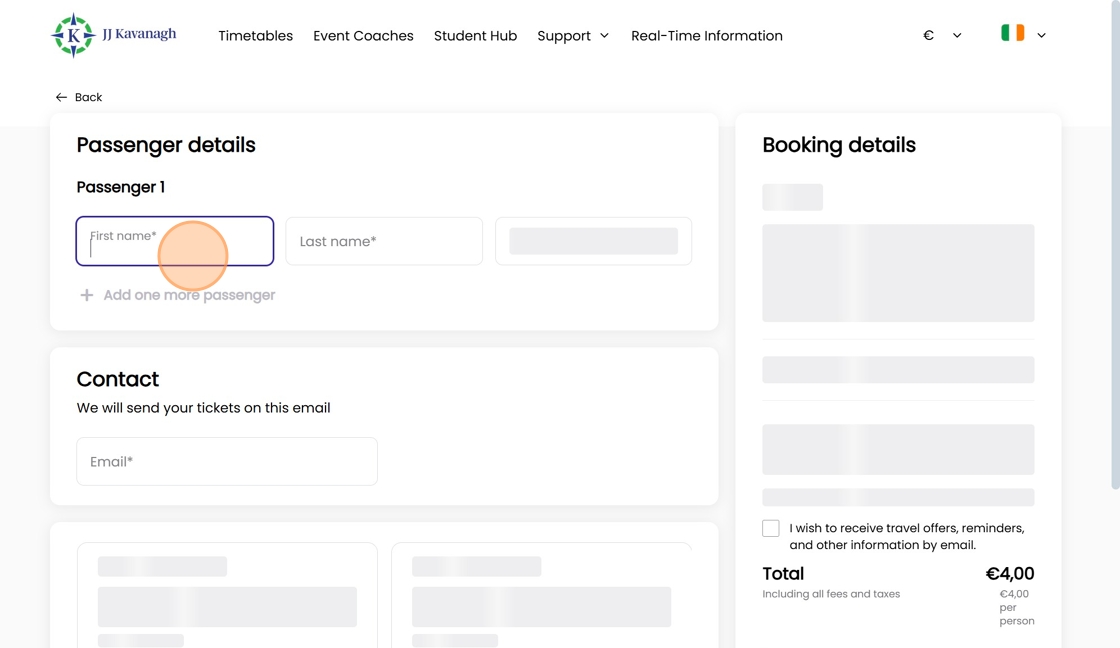
Task: Click the back arrow icon
Action: click(61, 97)
